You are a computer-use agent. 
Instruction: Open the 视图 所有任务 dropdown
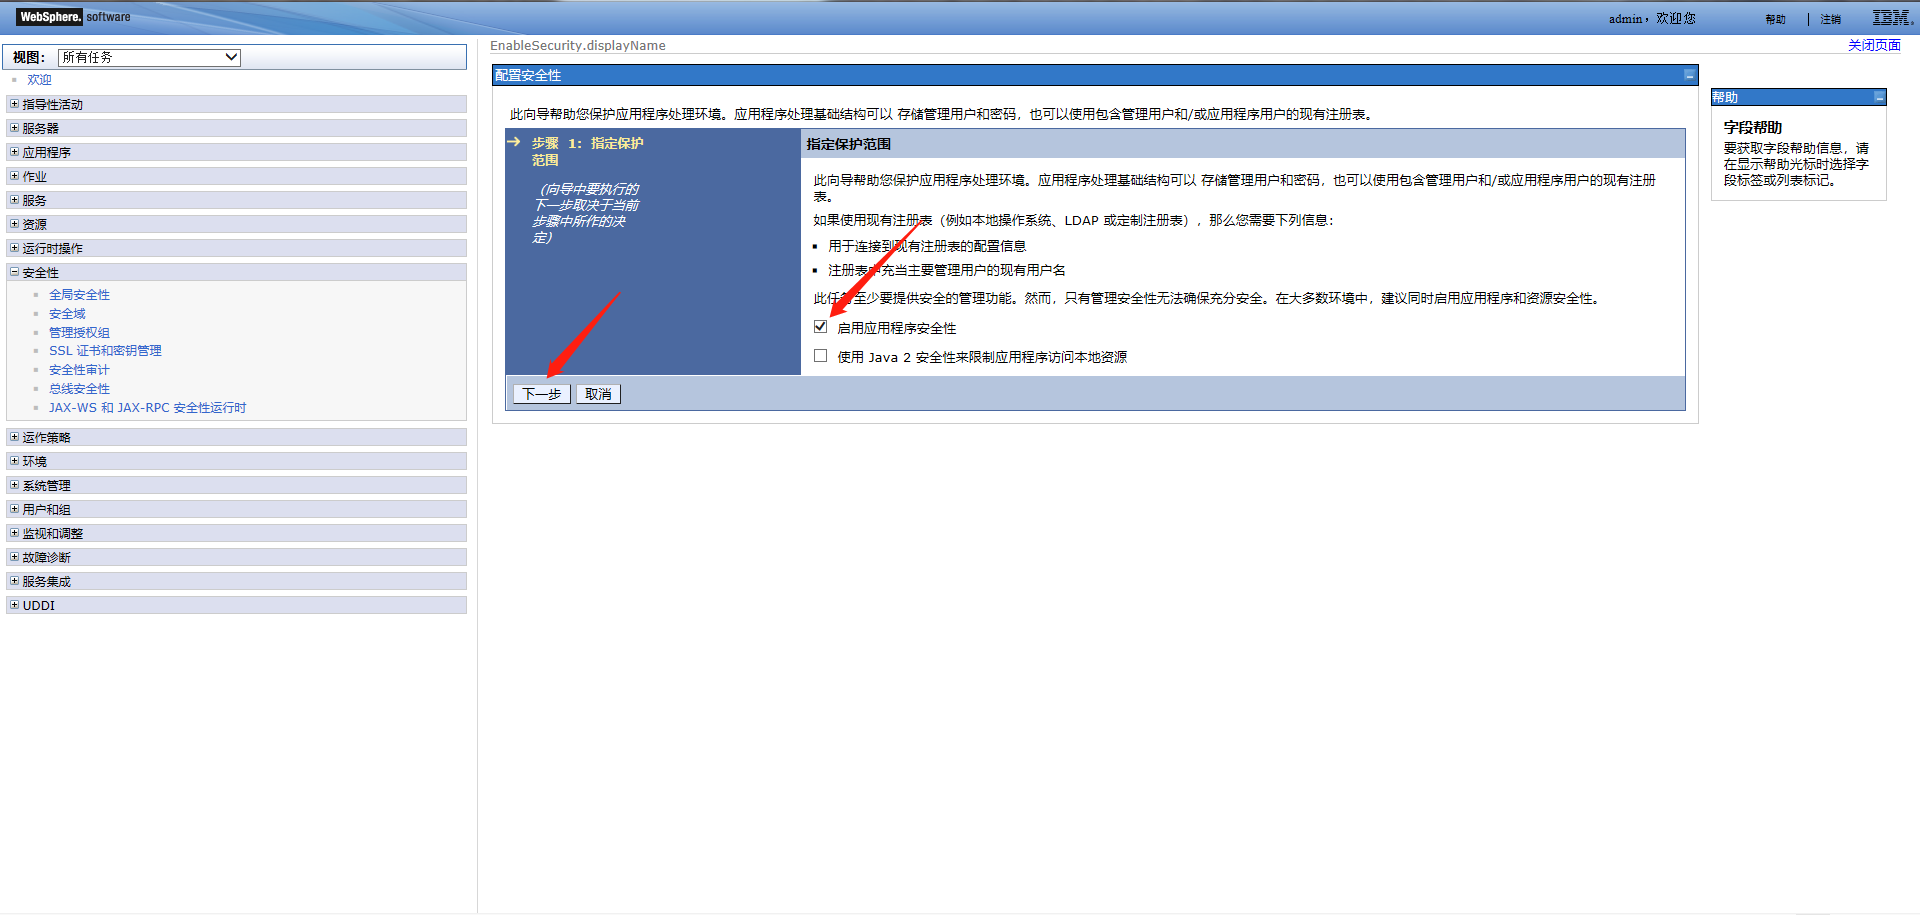click(x=149, y=57)
